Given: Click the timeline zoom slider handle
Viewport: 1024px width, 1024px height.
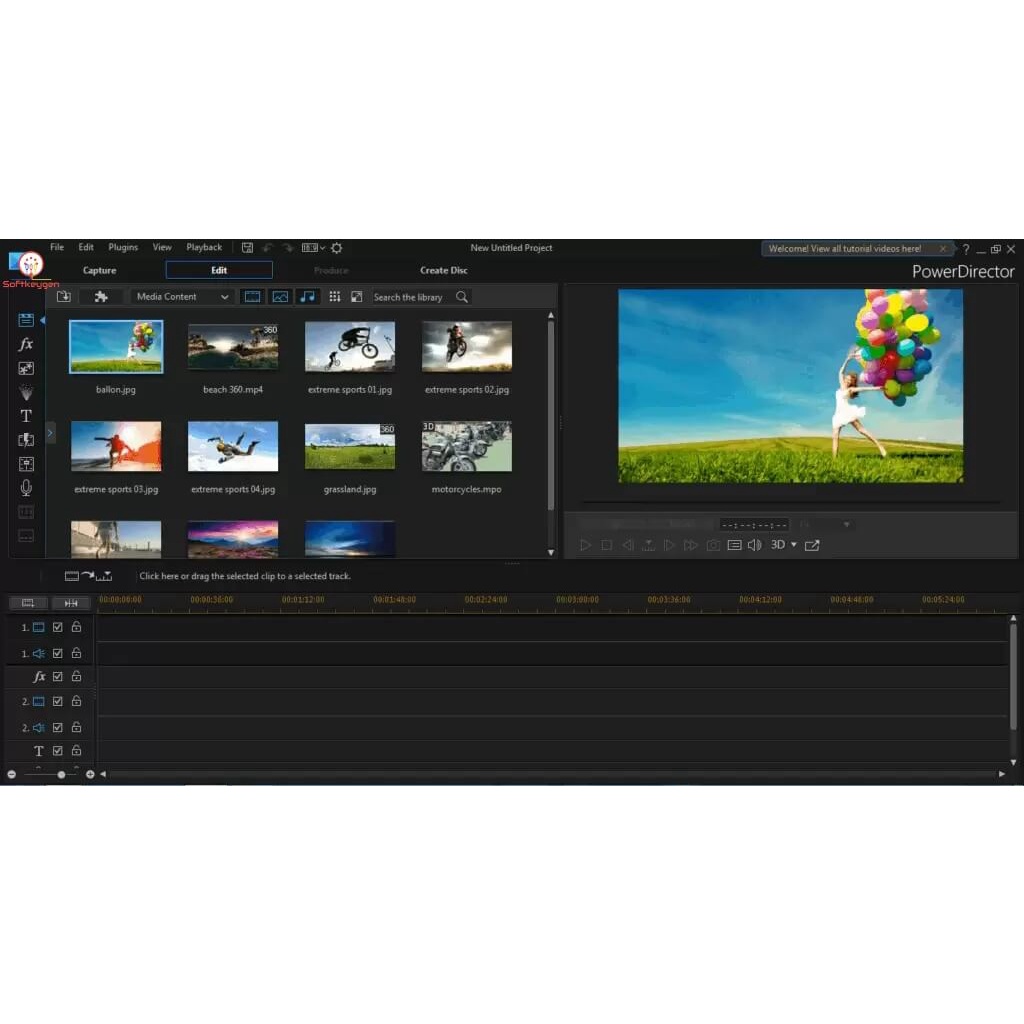Looking at the screenshot, I should [61, 775].
